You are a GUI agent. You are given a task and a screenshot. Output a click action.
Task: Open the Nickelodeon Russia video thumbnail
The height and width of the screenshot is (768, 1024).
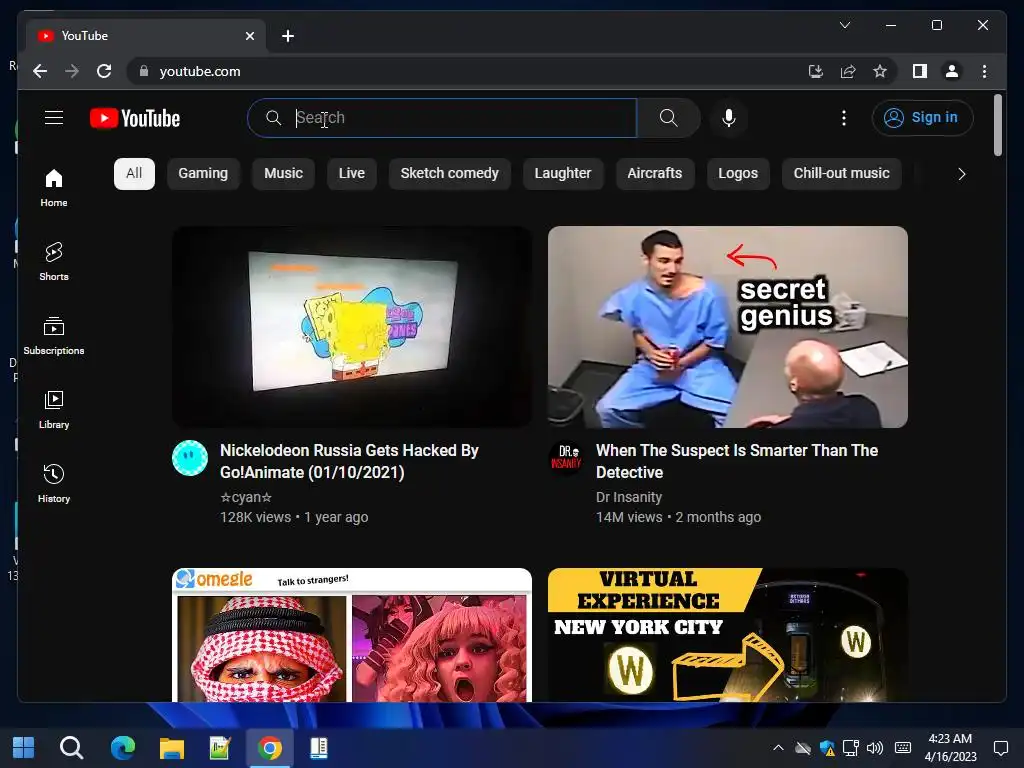coord(352,327)
